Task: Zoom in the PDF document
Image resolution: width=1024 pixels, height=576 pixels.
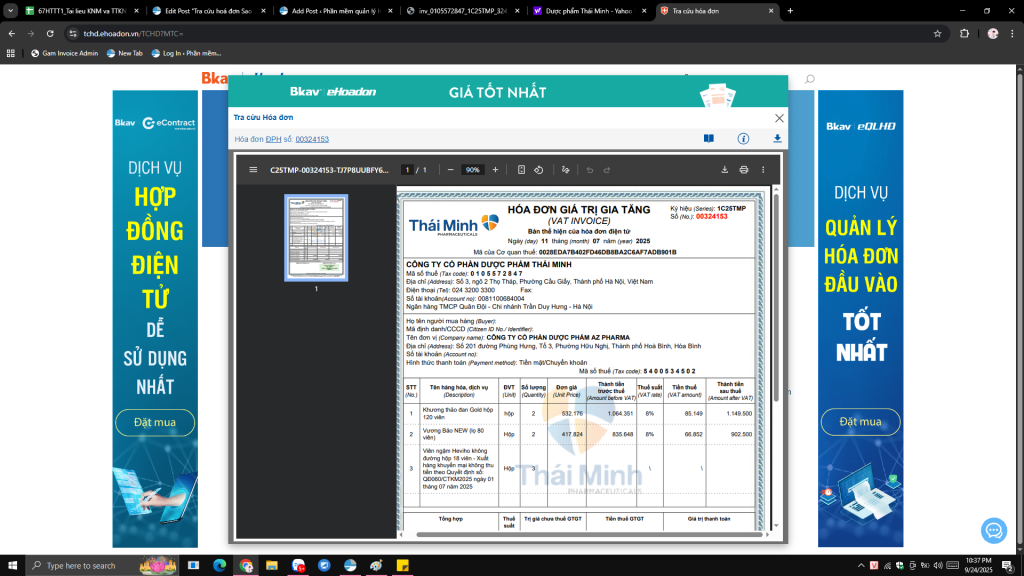Action: [494, 170]
